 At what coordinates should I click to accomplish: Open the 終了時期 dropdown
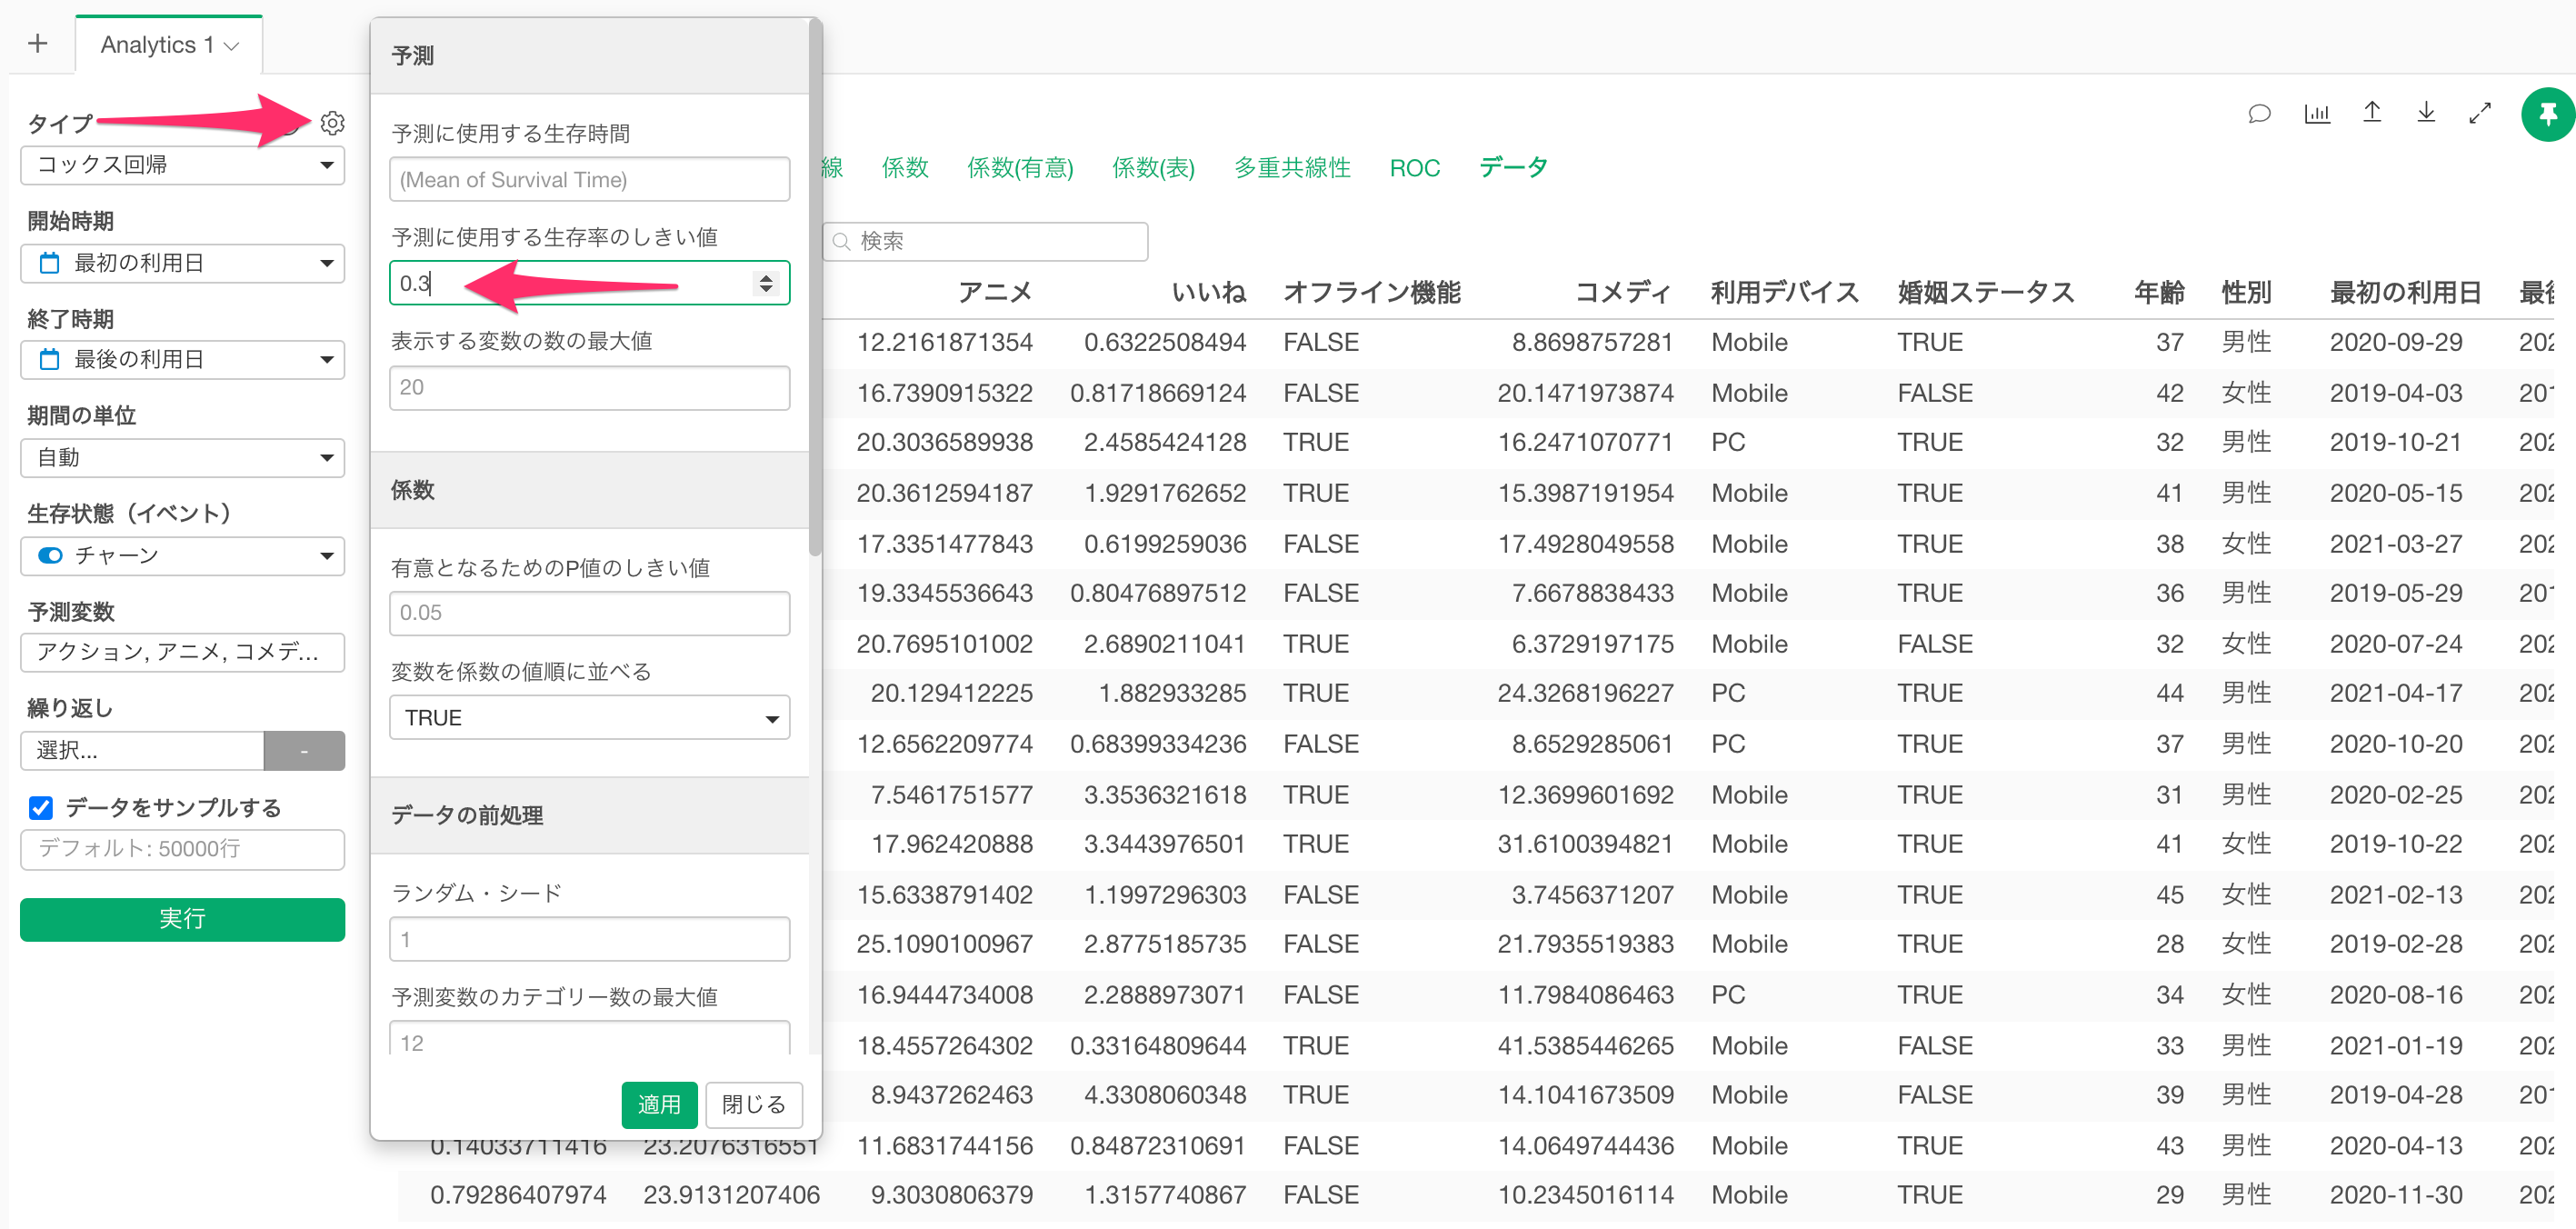coord(182,359)
